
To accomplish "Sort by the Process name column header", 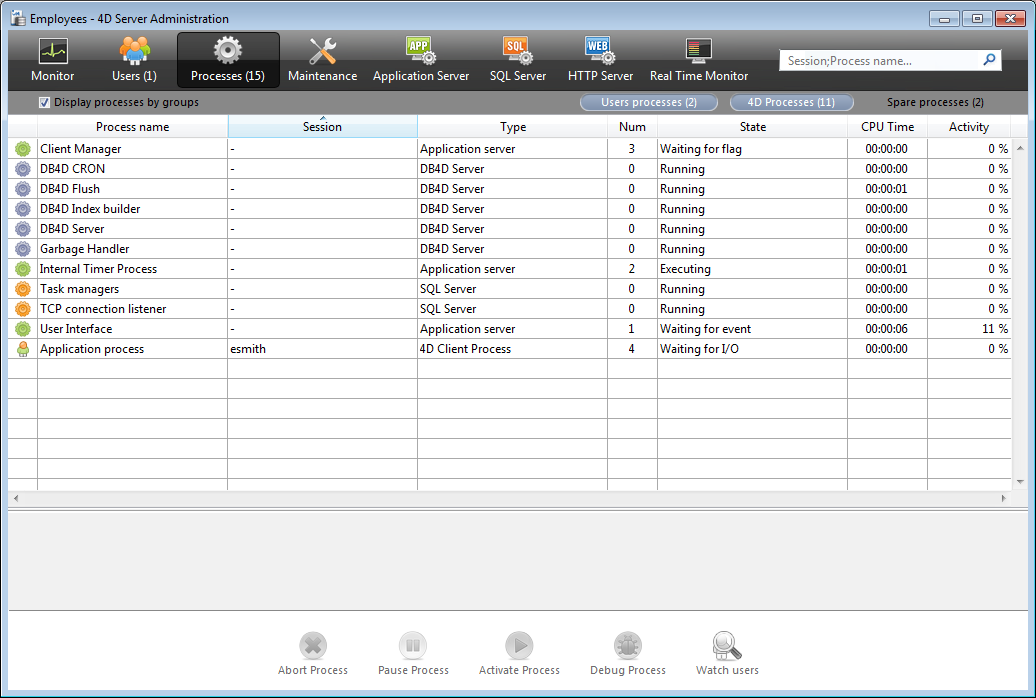I will click(132, 127).
